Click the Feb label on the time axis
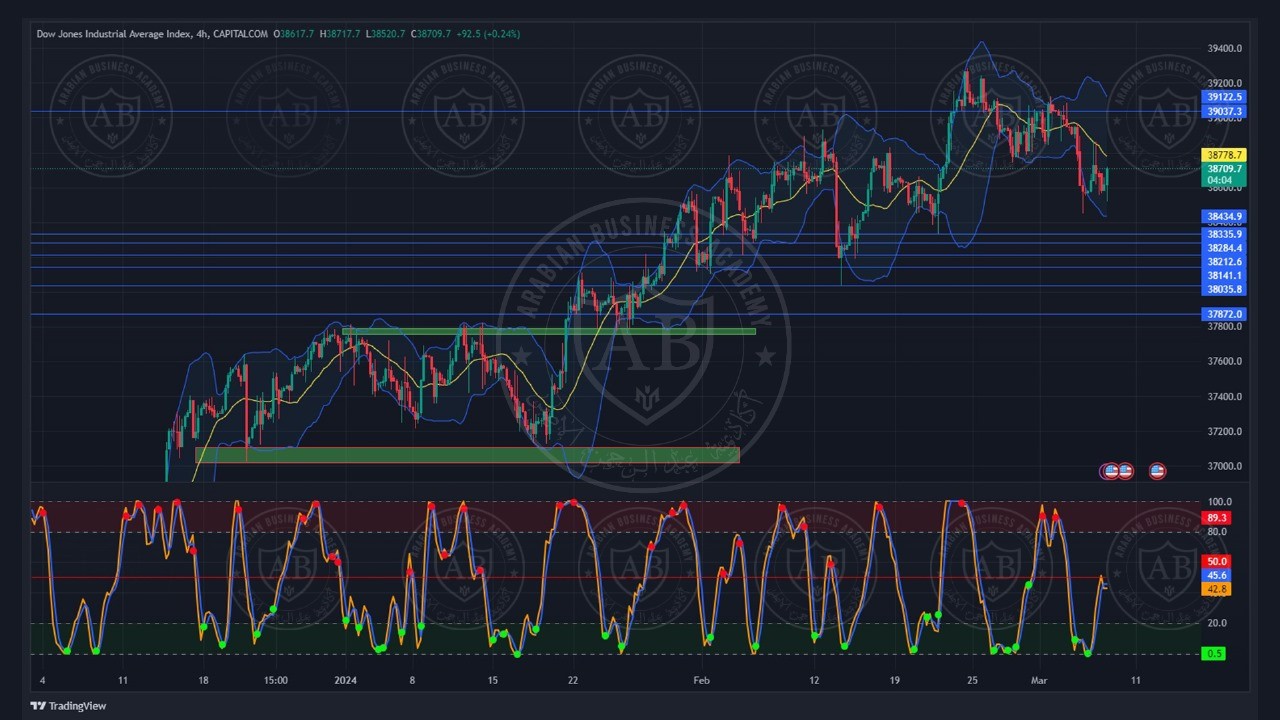The height and width of the screenshot is (720, 1280). click(701, 681)
